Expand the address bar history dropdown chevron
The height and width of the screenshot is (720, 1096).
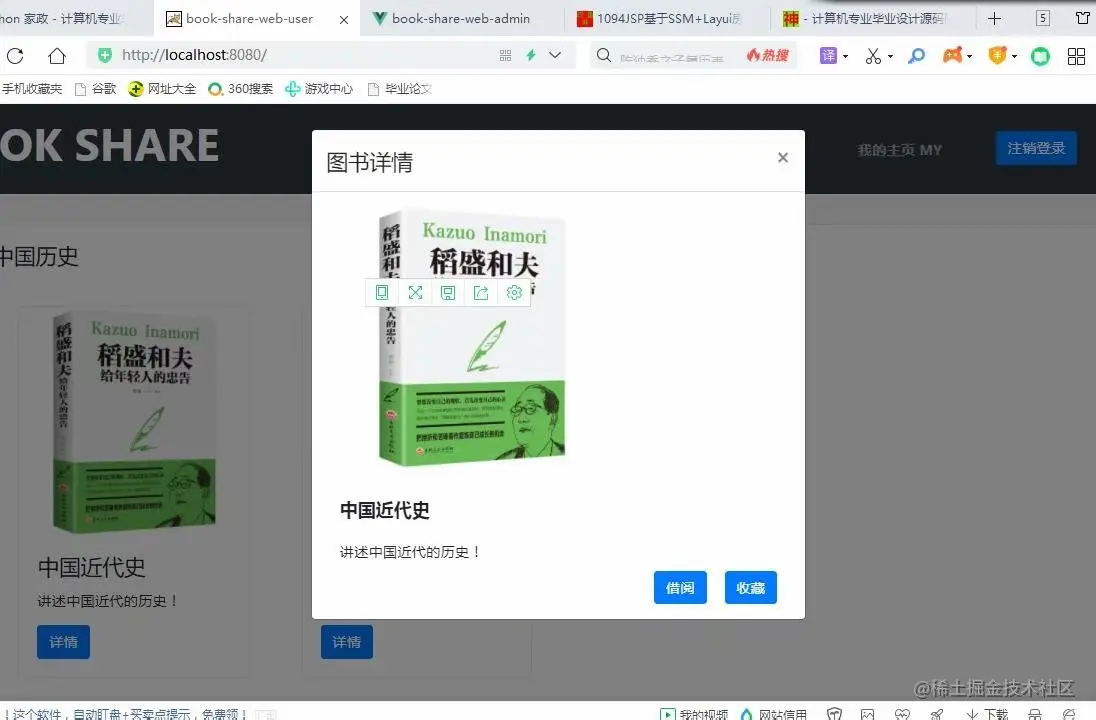pos(555,55)
